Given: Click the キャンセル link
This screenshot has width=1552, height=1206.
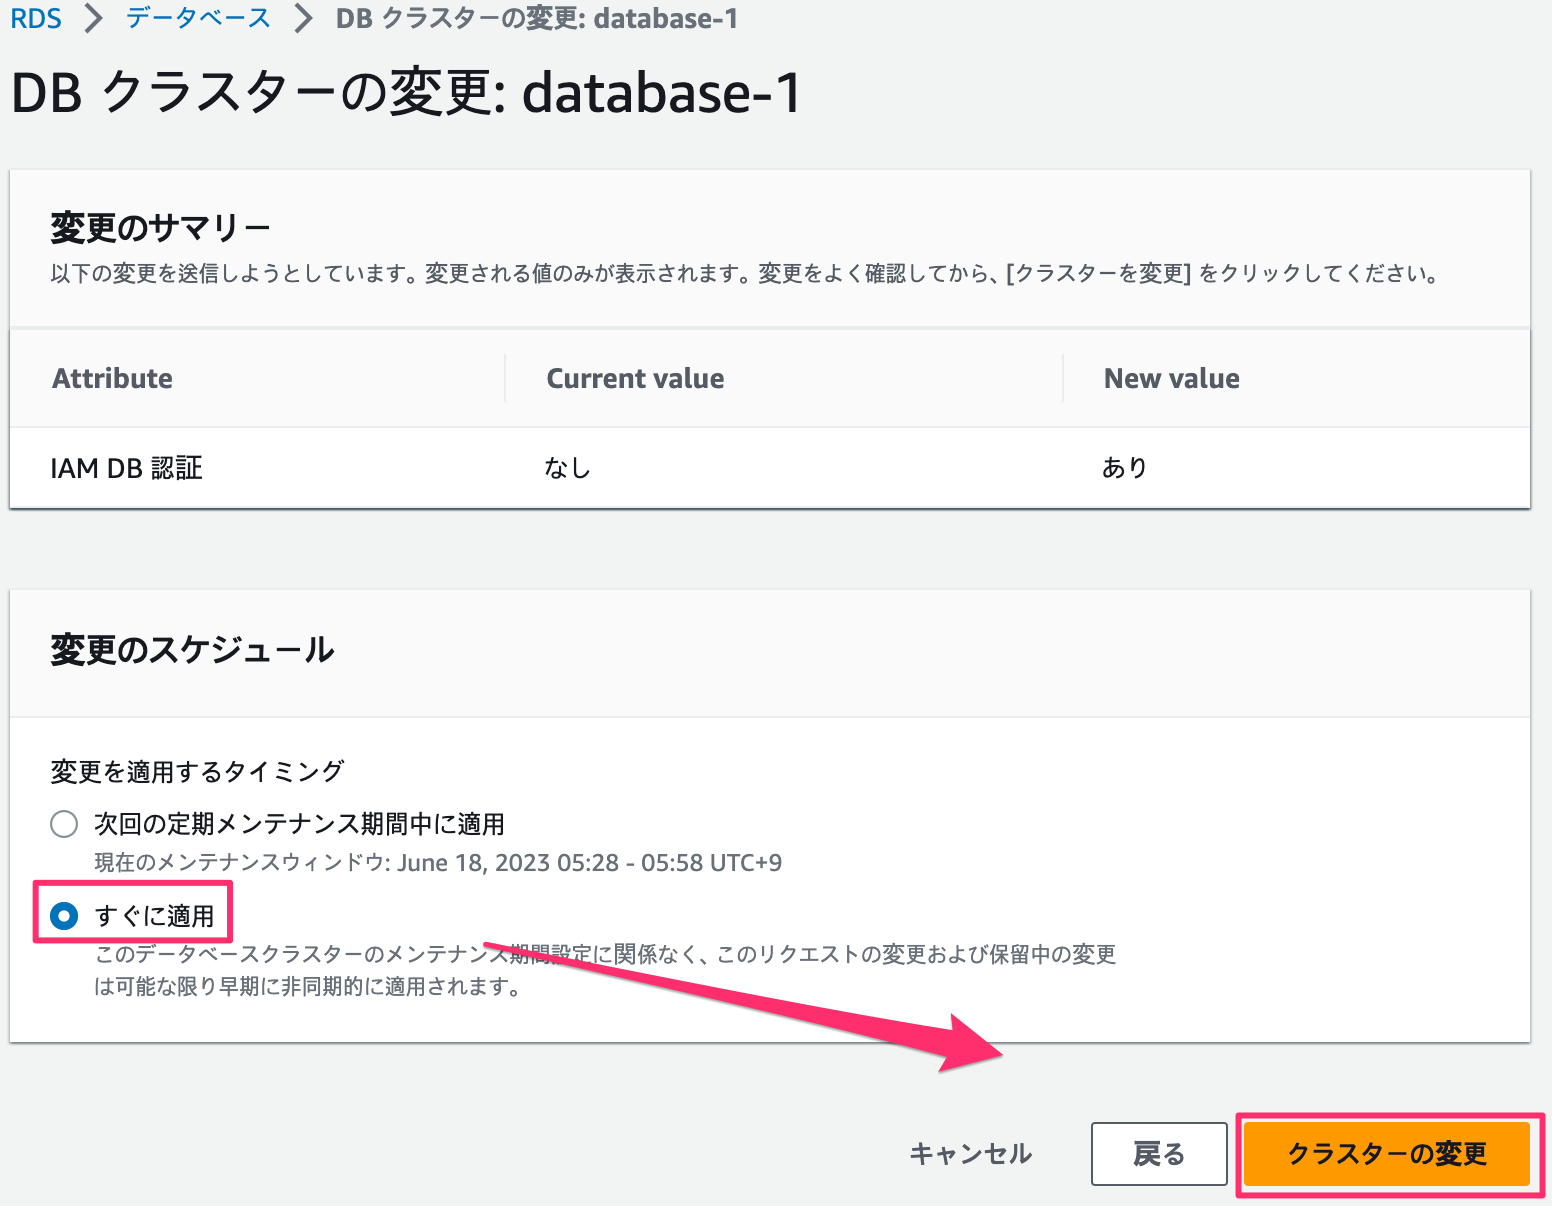Looking at the screenshot, I should point(969,1153).
